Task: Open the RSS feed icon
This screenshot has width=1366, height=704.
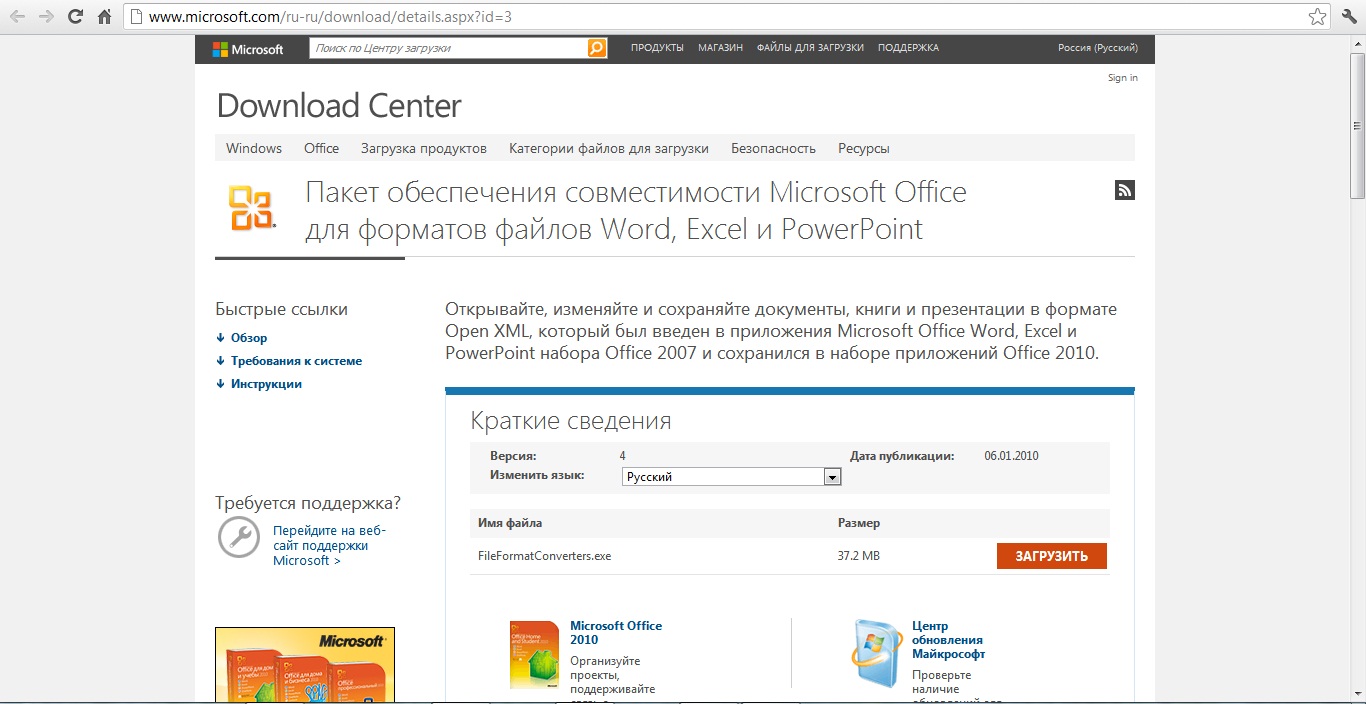Action: [1125, 190]
